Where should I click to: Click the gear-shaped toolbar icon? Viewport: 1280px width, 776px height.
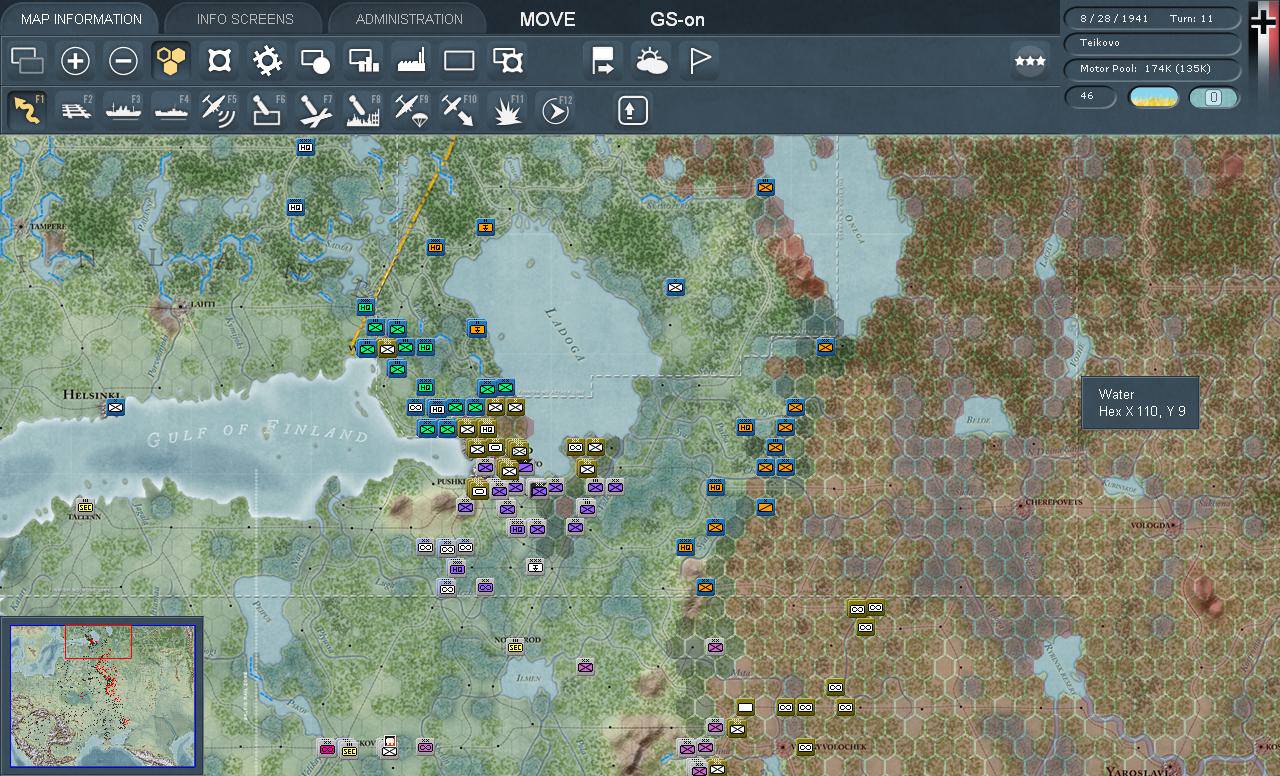click(267, 61)
